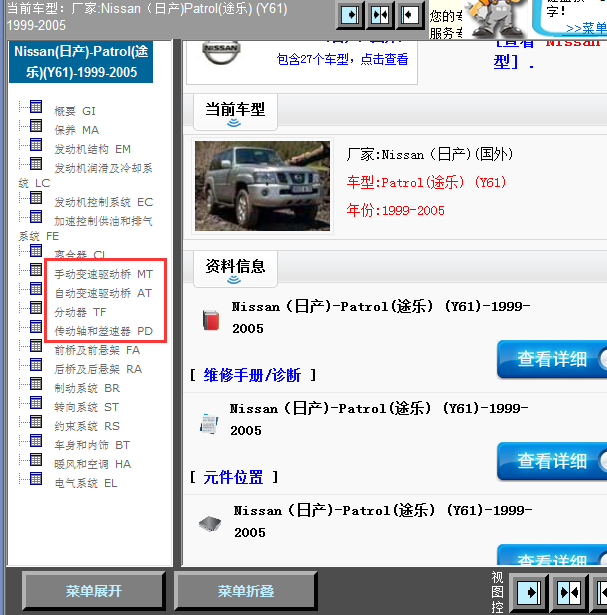Click top toolbar center-split view button
This screenshot has width=607, height=615.
pos(380,15)
